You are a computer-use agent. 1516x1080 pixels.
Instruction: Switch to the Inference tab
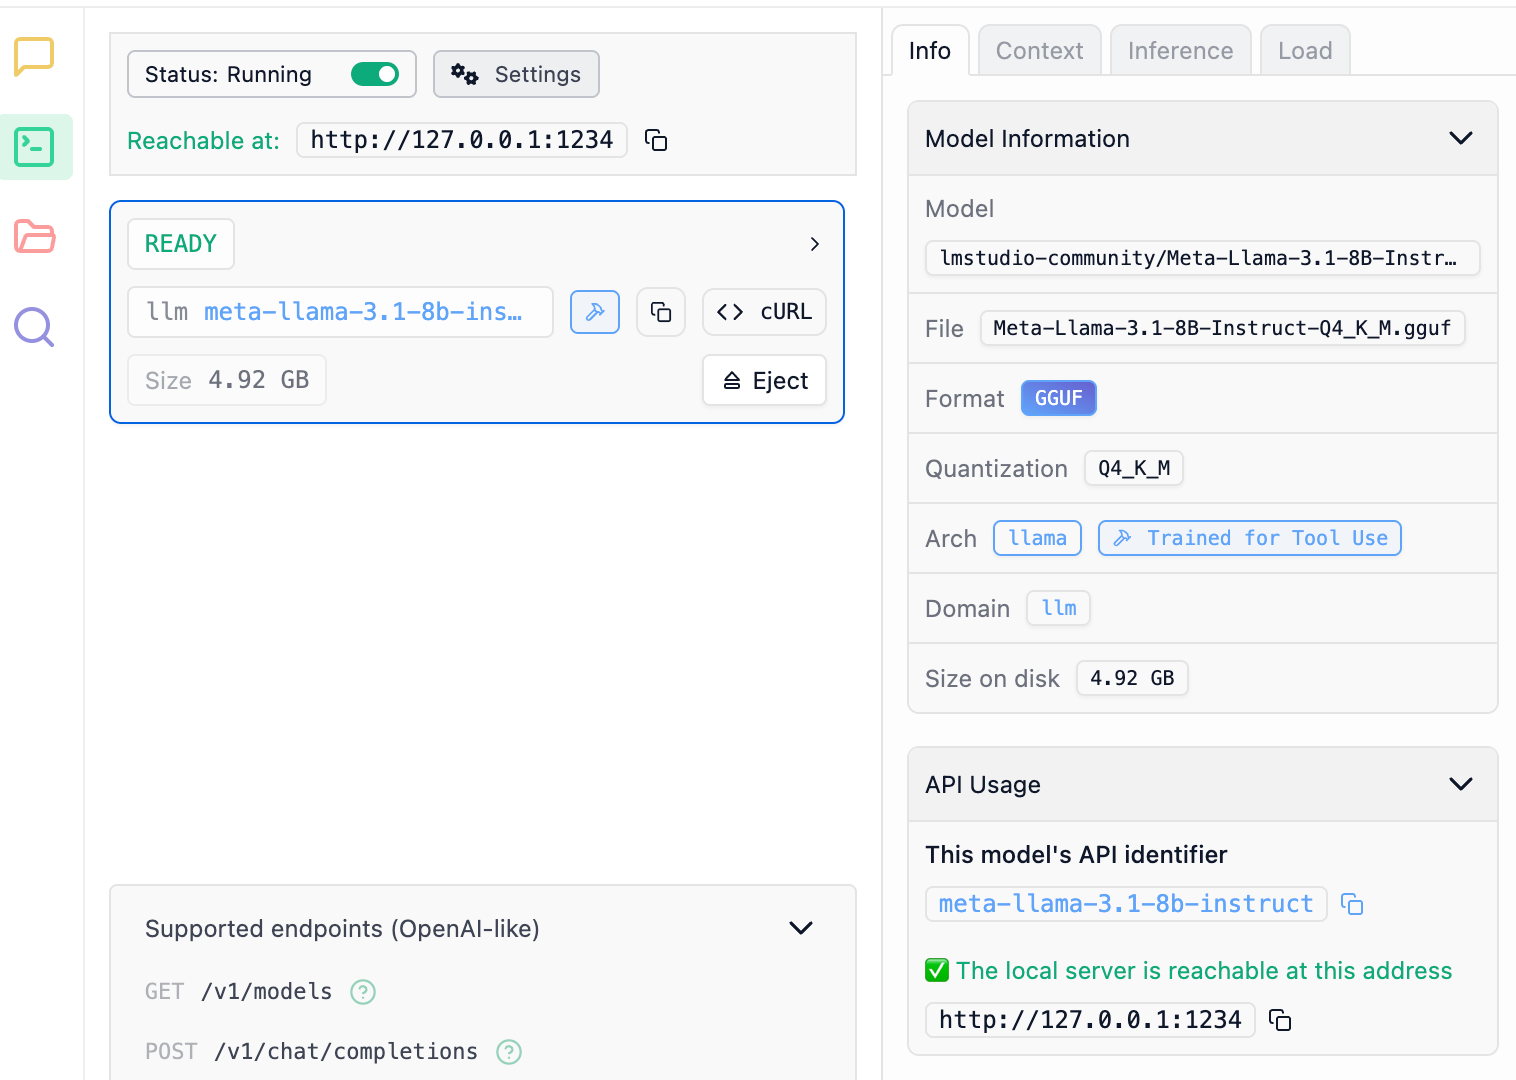pyautogui.click(x=1181, y=51)
